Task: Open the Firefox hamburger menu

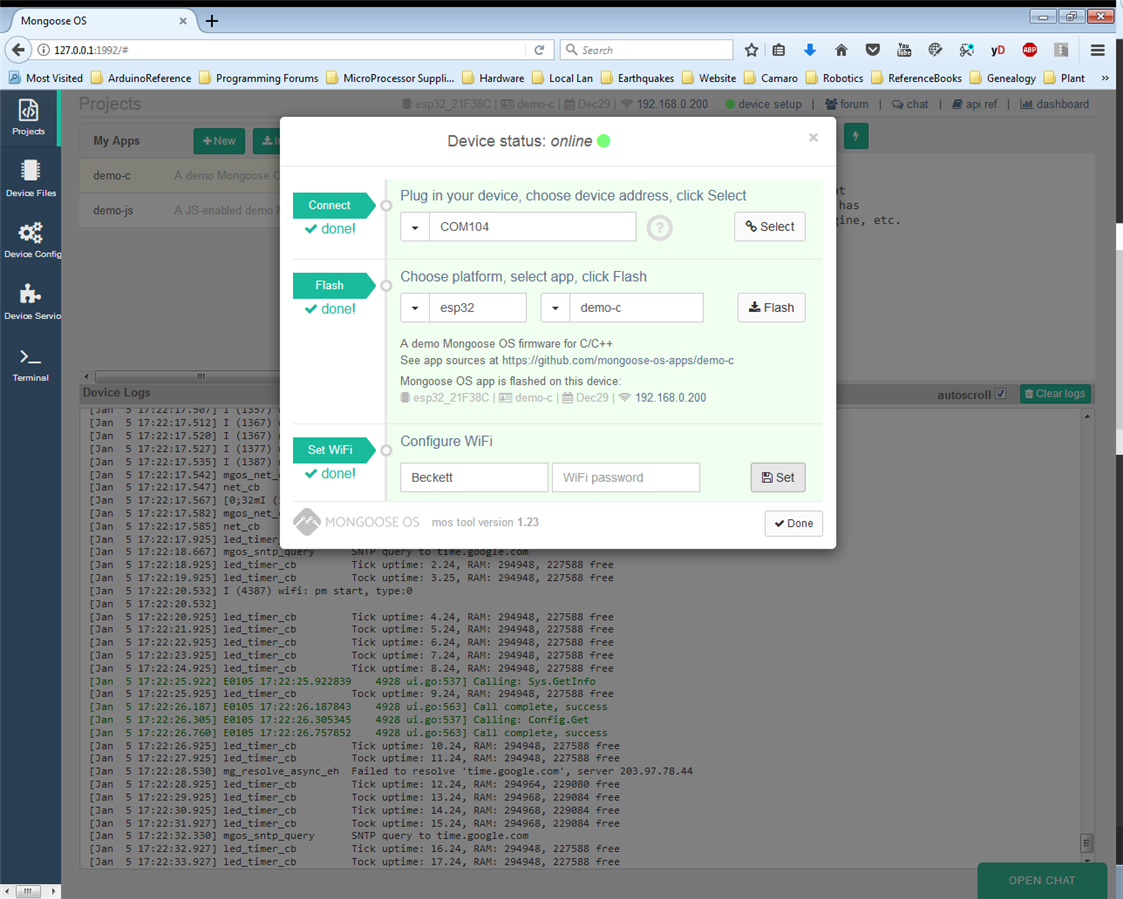Action: point(1097,50)
